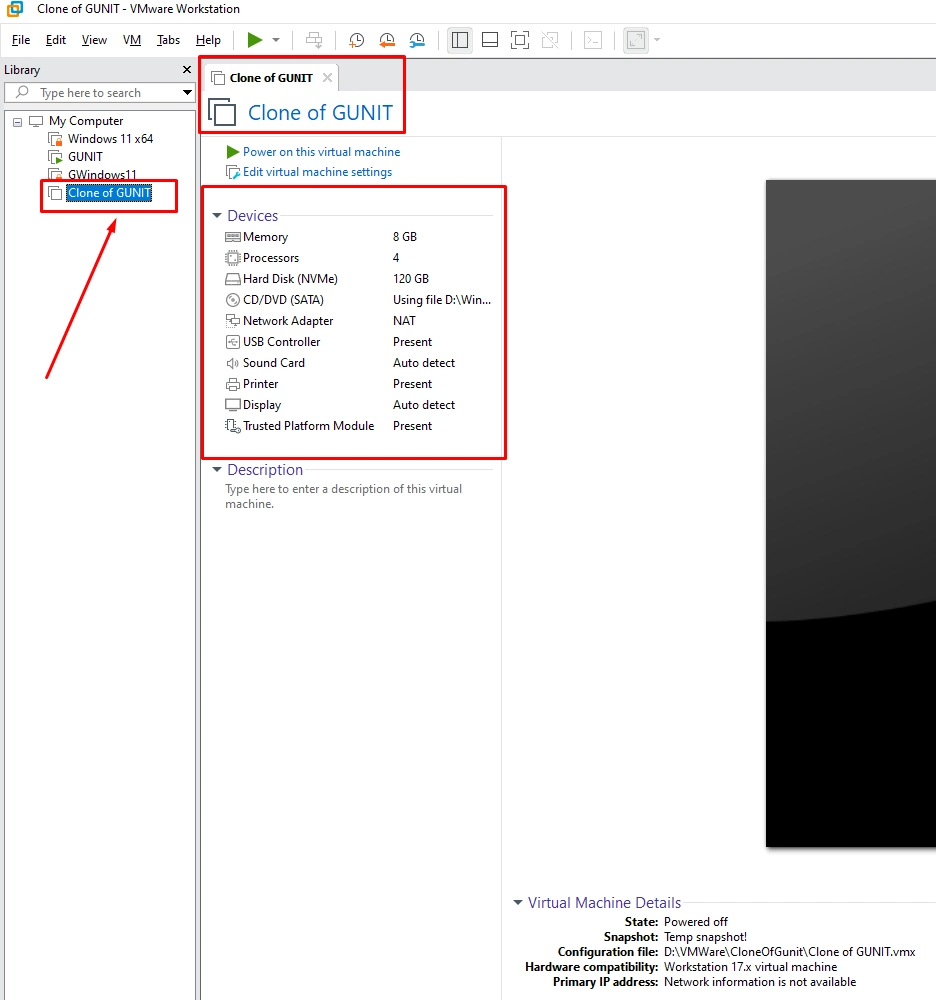Open the VM menu

[131, 40]
